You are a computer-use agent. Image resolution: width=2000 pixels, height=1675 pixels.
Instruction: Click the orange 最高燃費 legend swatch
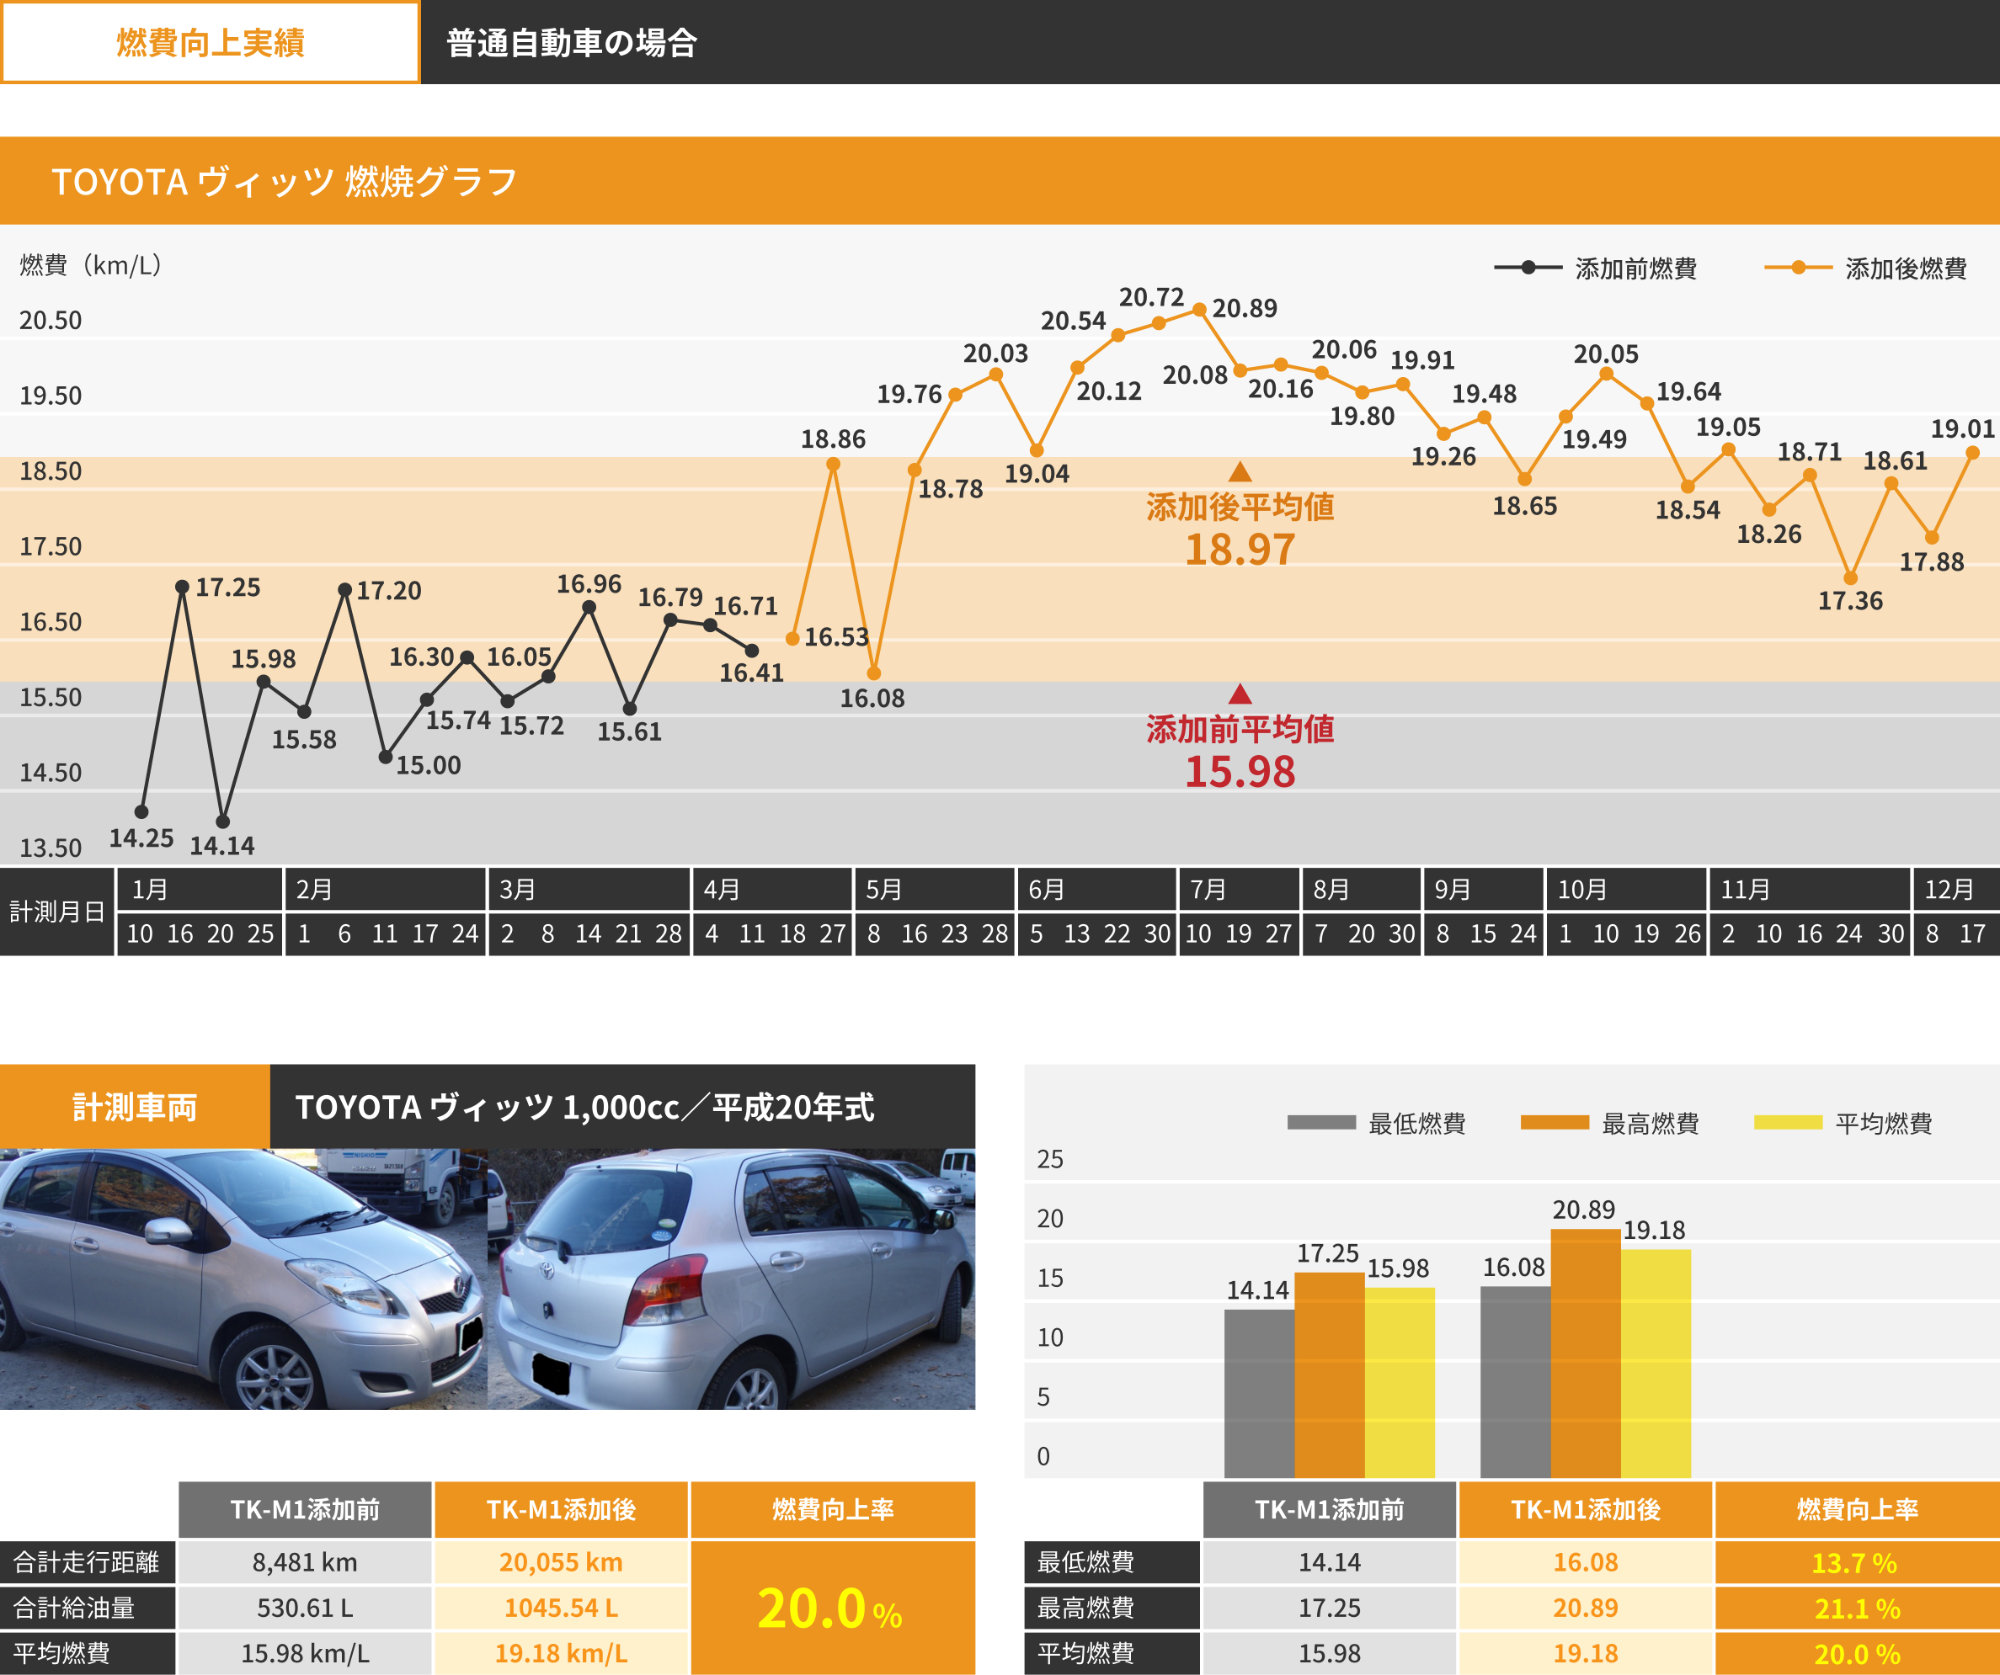(x=1554, y=1123)
